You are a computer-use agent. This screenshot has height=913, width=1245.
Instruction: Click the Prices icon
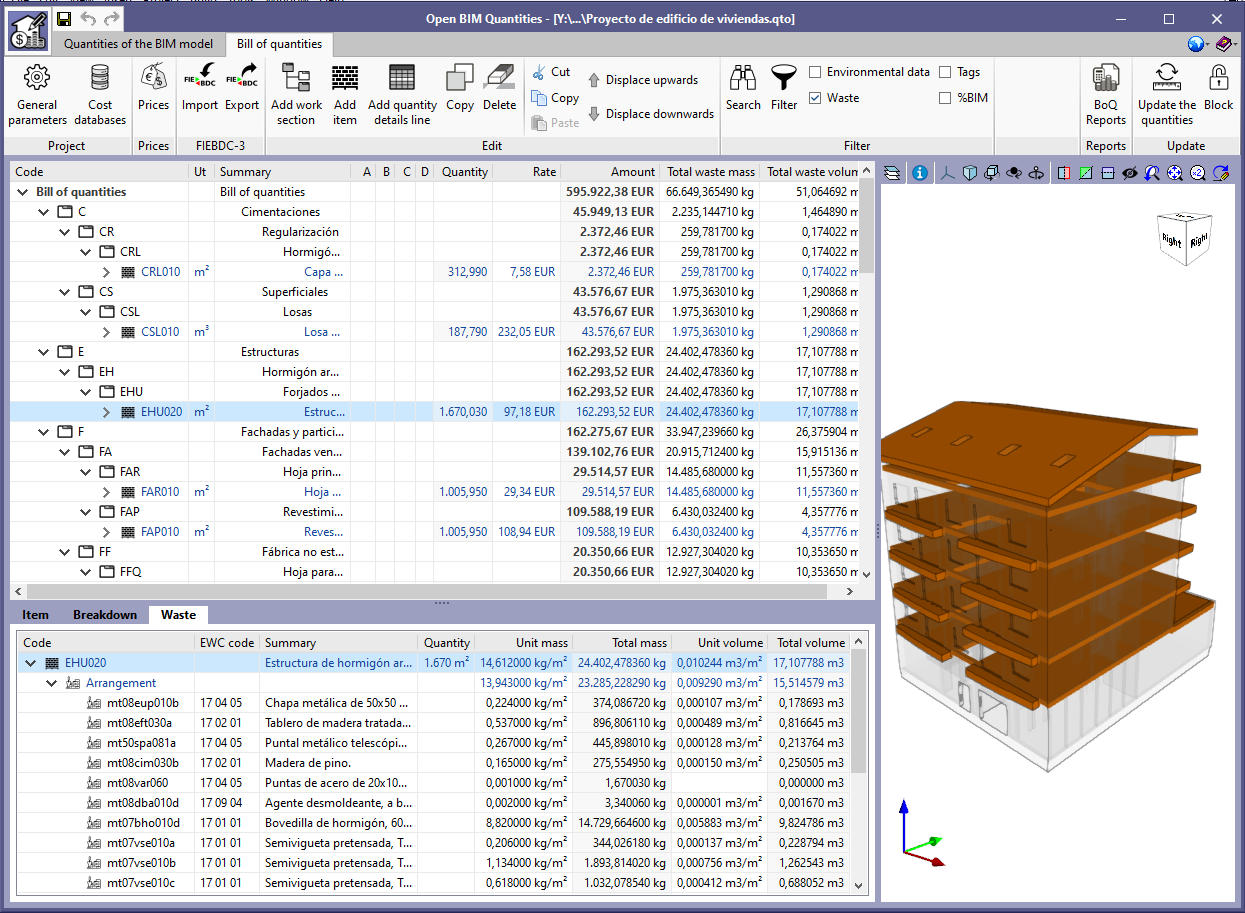pos(153,88)
